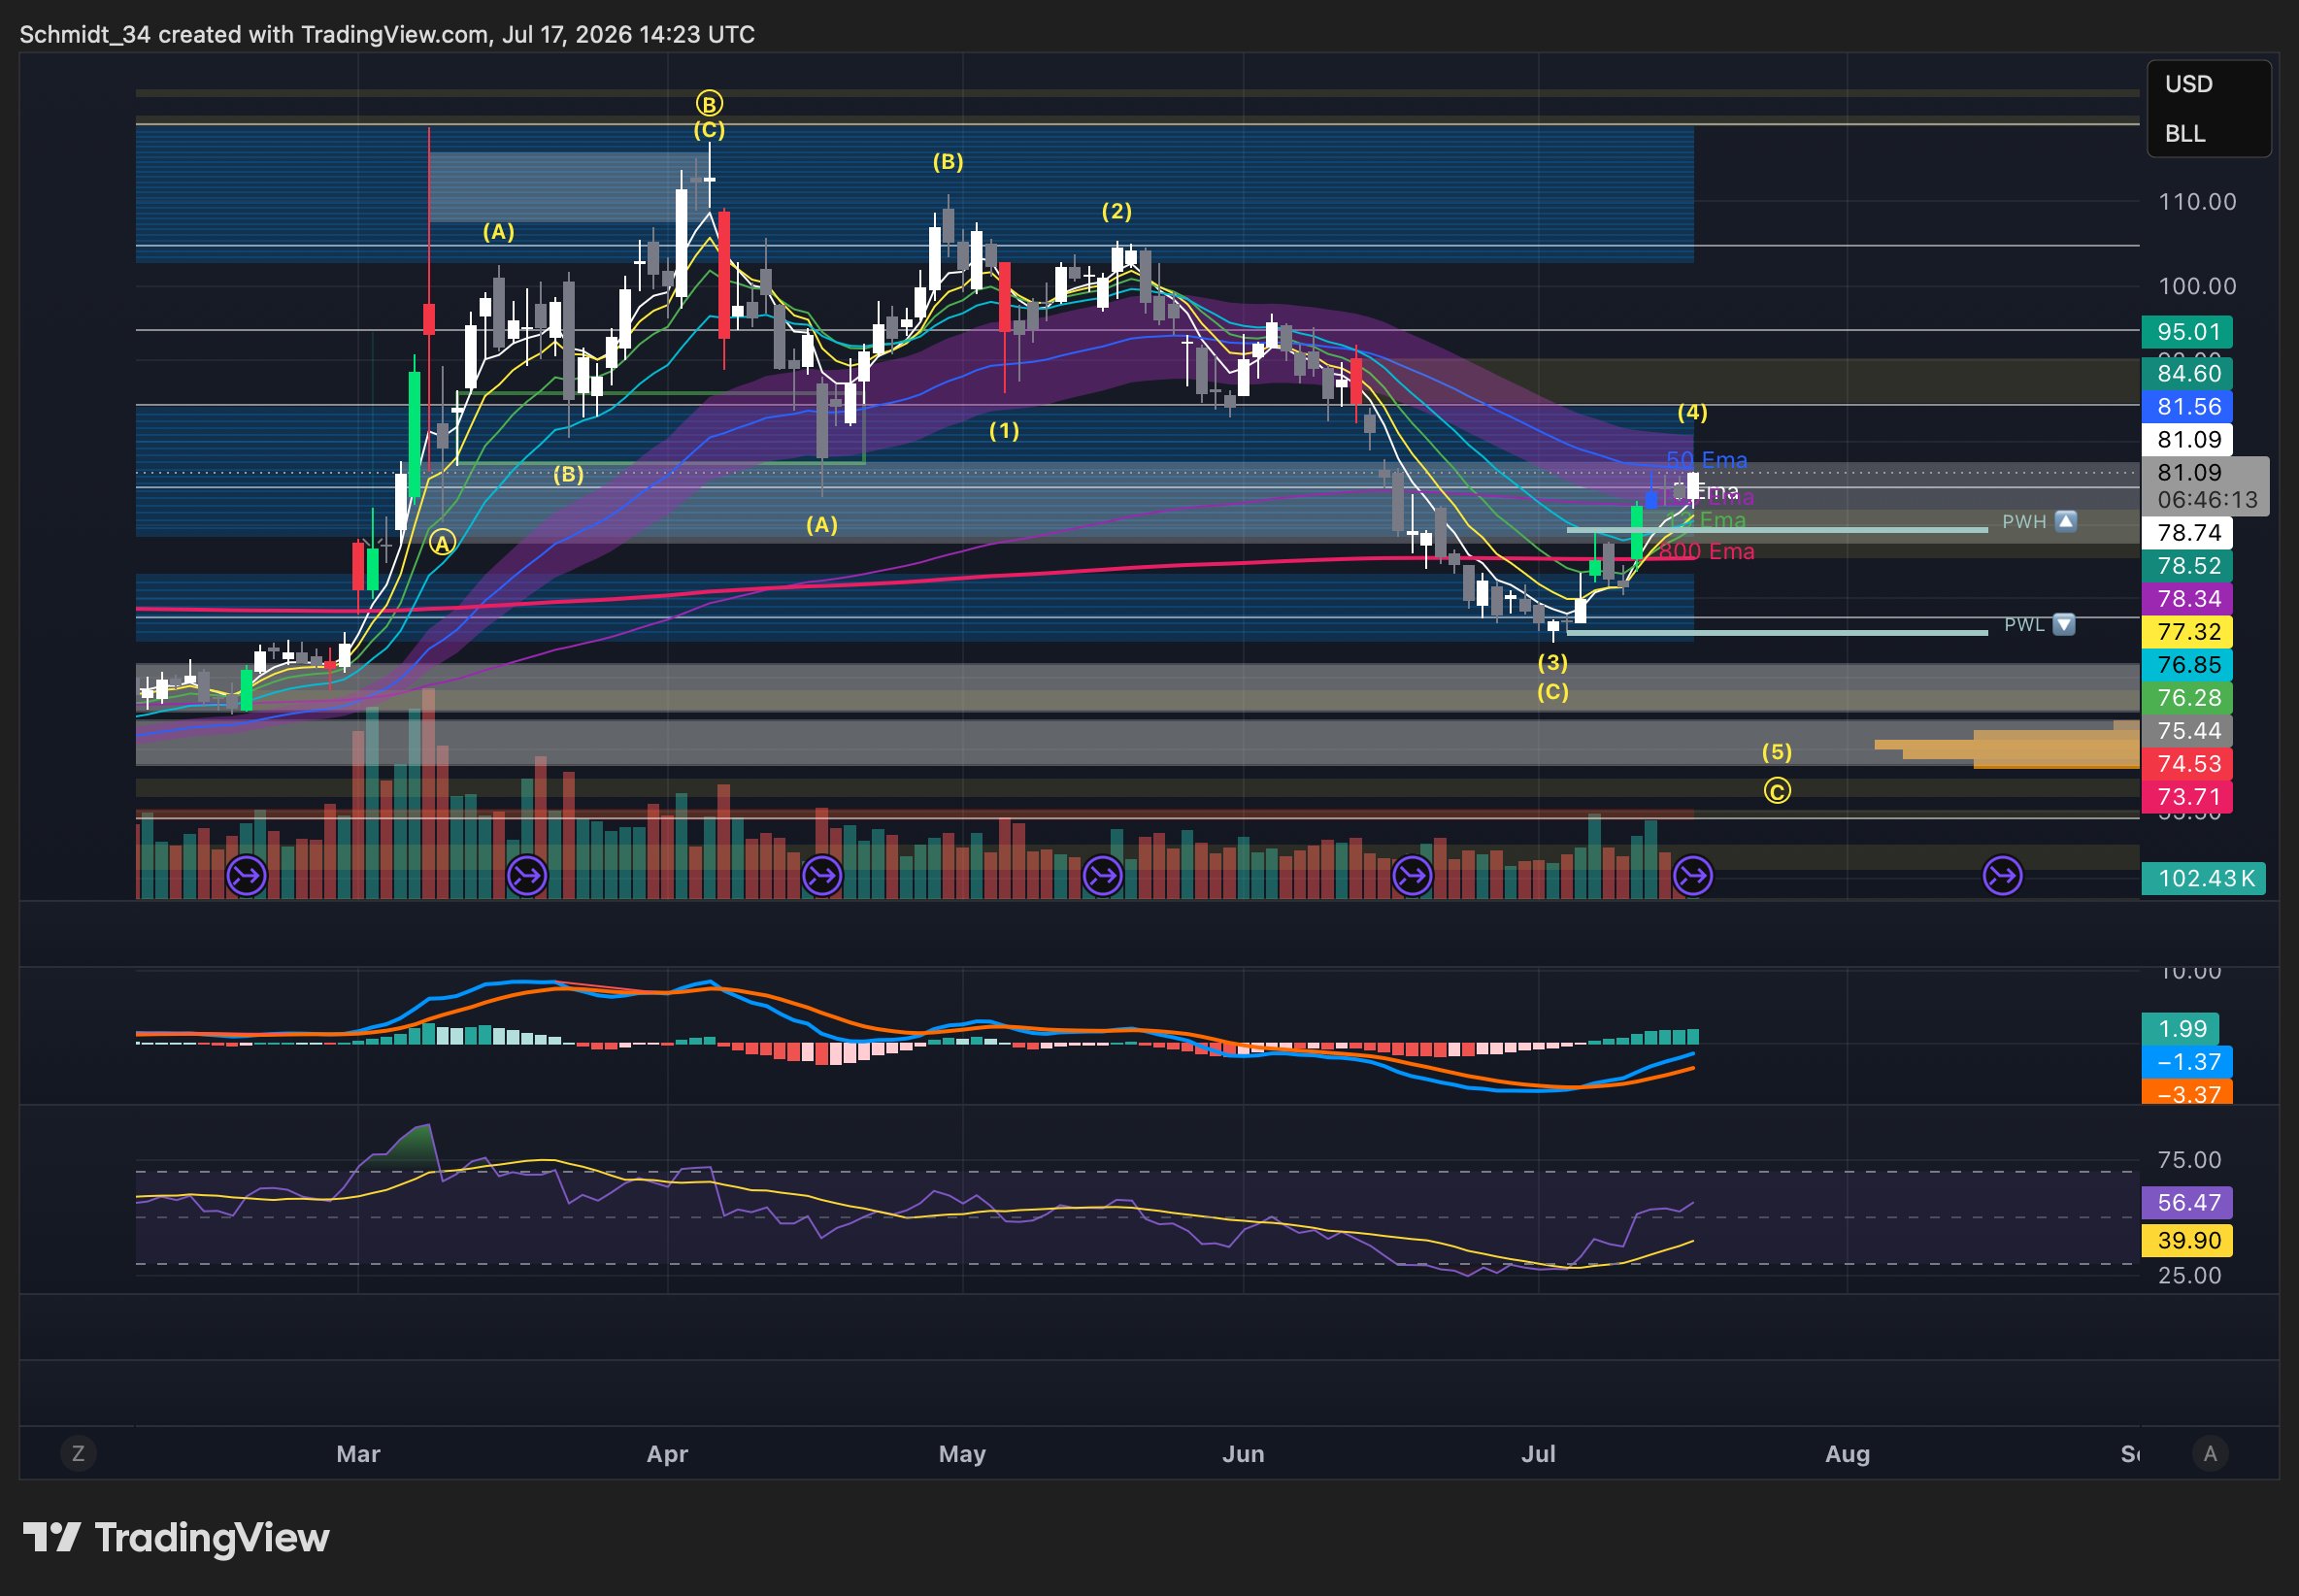The width and height of the screenshot is (2299, 1596).
Task: Click the yellow 39.90 RSI average label
Action: point(2187,1240)
